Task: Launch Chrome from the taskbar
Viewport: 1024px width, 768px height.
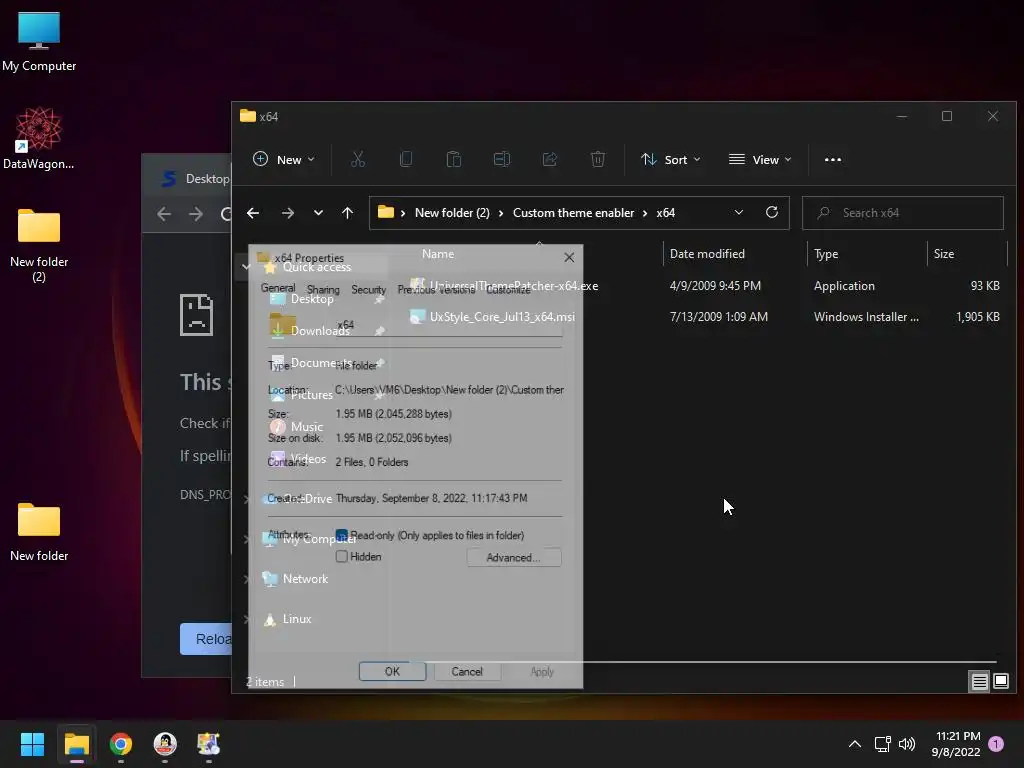Action: pos(120,744)
